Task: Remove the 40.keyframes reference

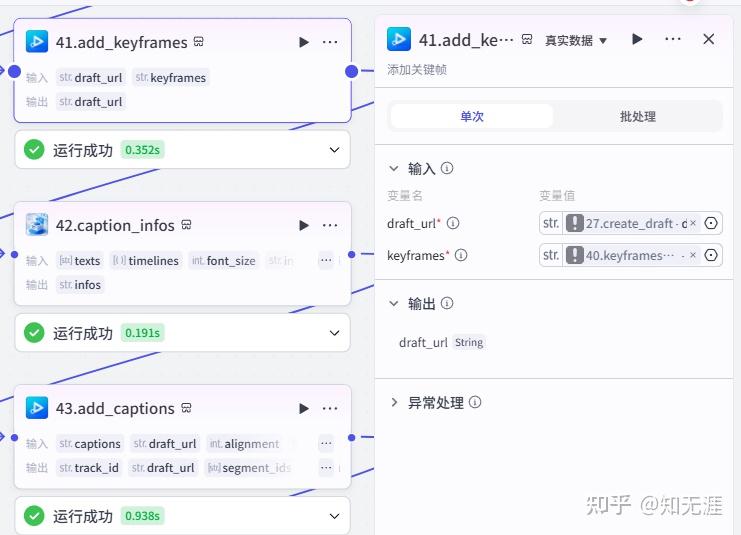Action: [693, 255]
